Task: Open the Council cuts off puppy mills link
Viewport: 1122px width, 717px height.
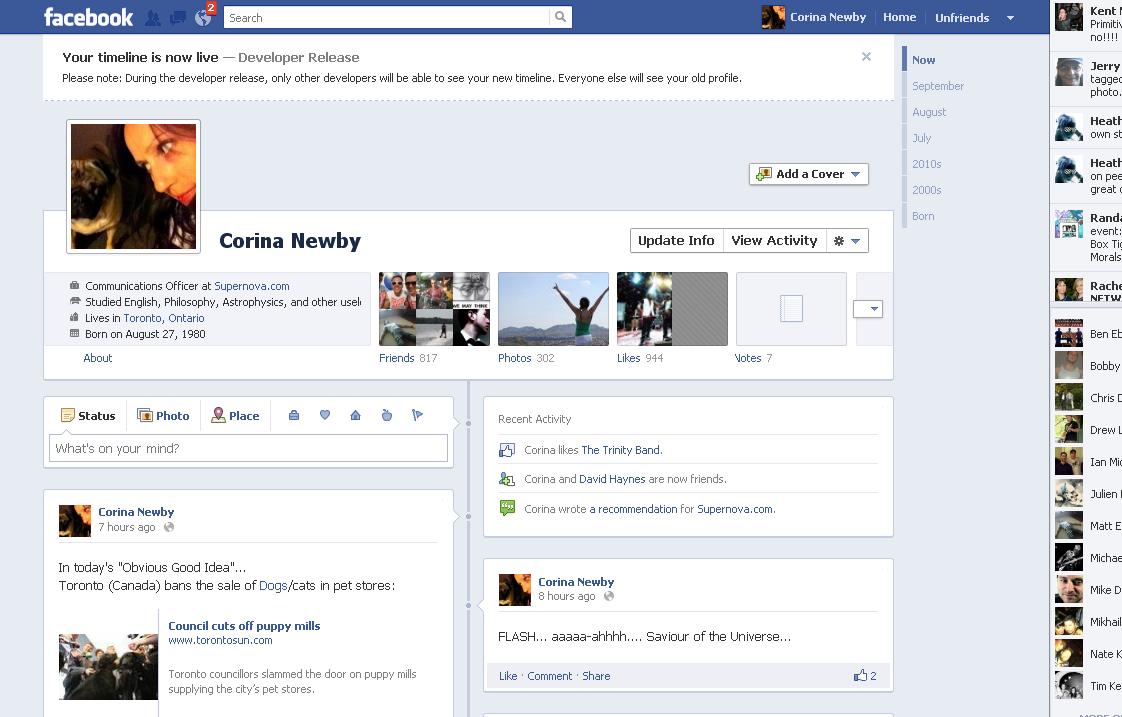Action: 244,626
